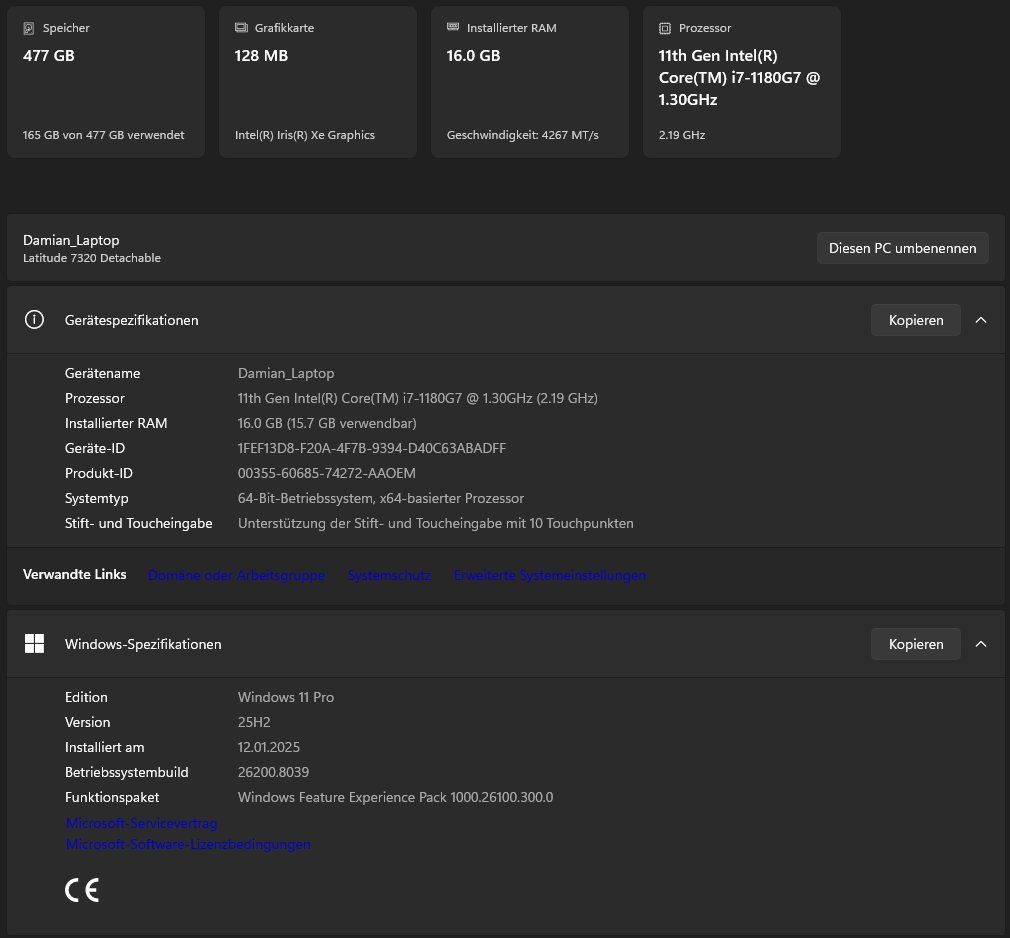Open the Grafikkarte 128 MB card
Image resolution: width=1010 pixels, height=938 pixels.
click(318, 82)
